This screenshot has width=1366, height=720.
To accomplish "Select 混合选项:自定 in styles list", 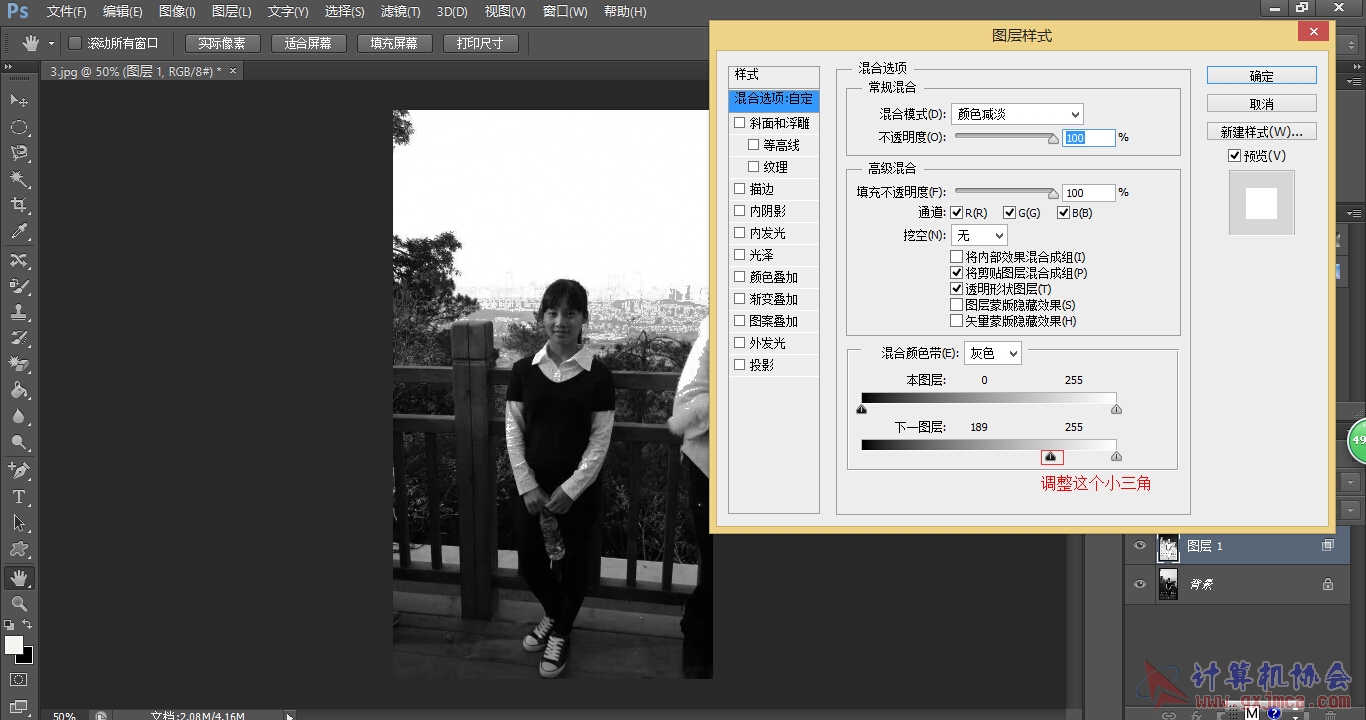I will click(x=774, y=100).
